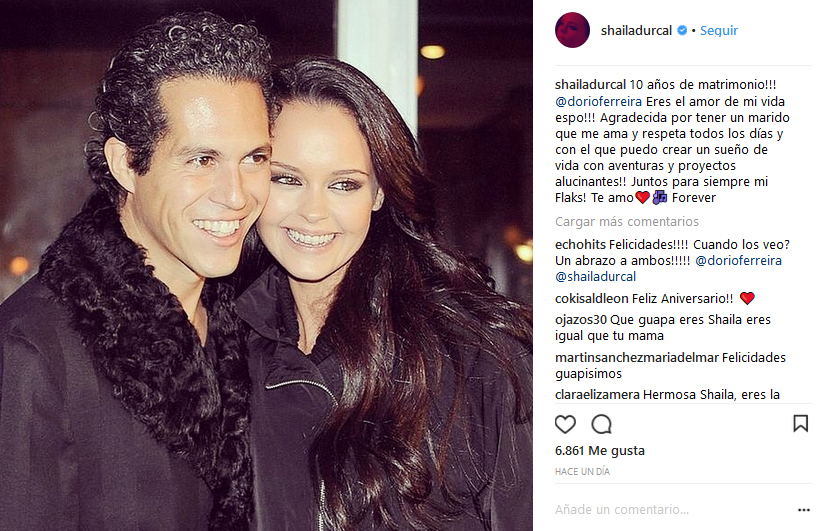This screenshot has width=817, height=531.
Task: Open echohits commenter profile
Action: pyautogui.click(x=580, y=244)
